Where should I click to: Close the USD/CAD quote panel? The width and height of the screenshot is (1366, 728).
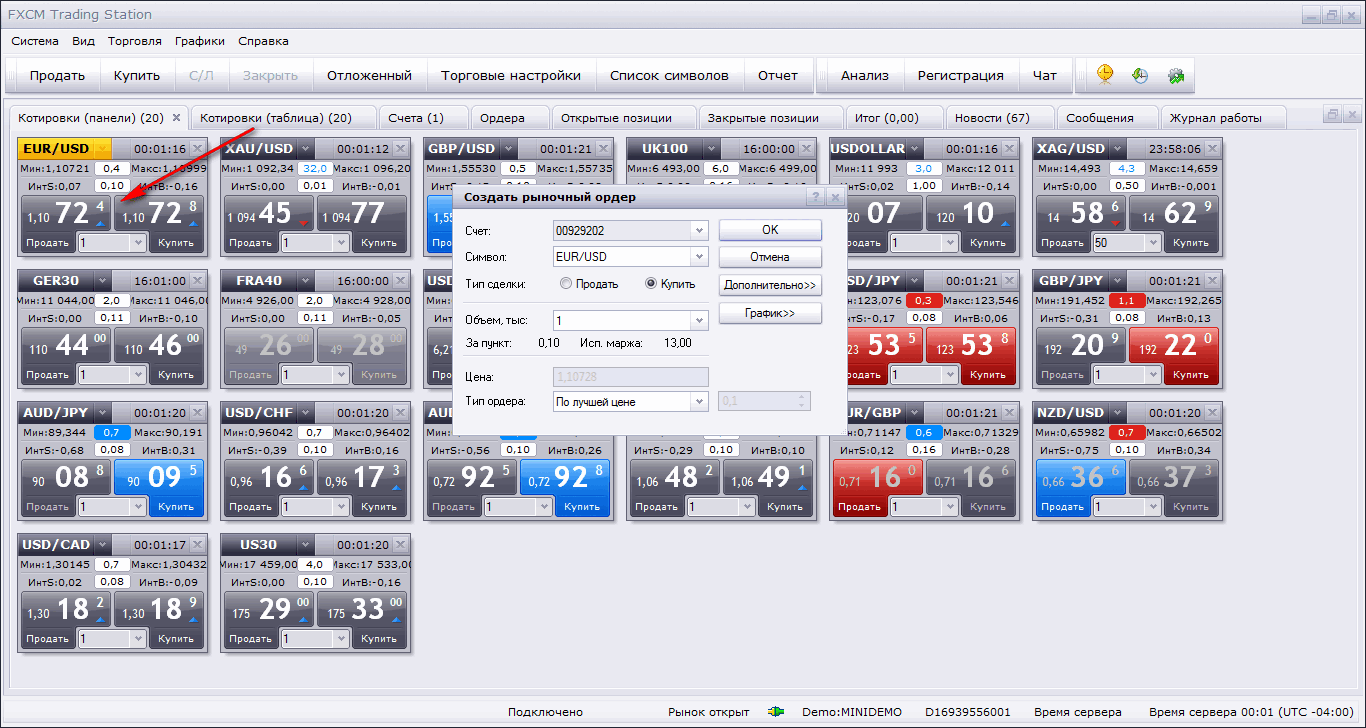tap(197, 545)
